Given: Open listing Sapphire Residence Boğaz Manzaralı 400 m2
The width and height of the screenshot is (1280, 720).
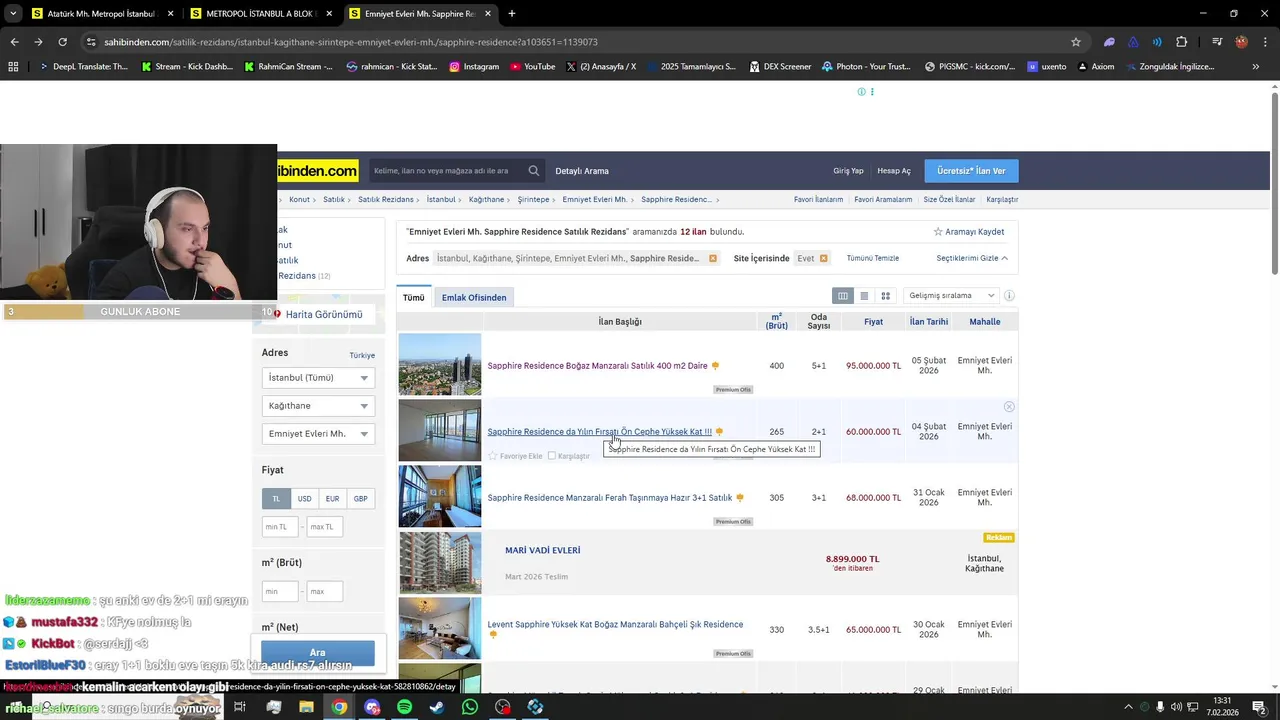Looking at the screenshot, I should tap(597, 366).
